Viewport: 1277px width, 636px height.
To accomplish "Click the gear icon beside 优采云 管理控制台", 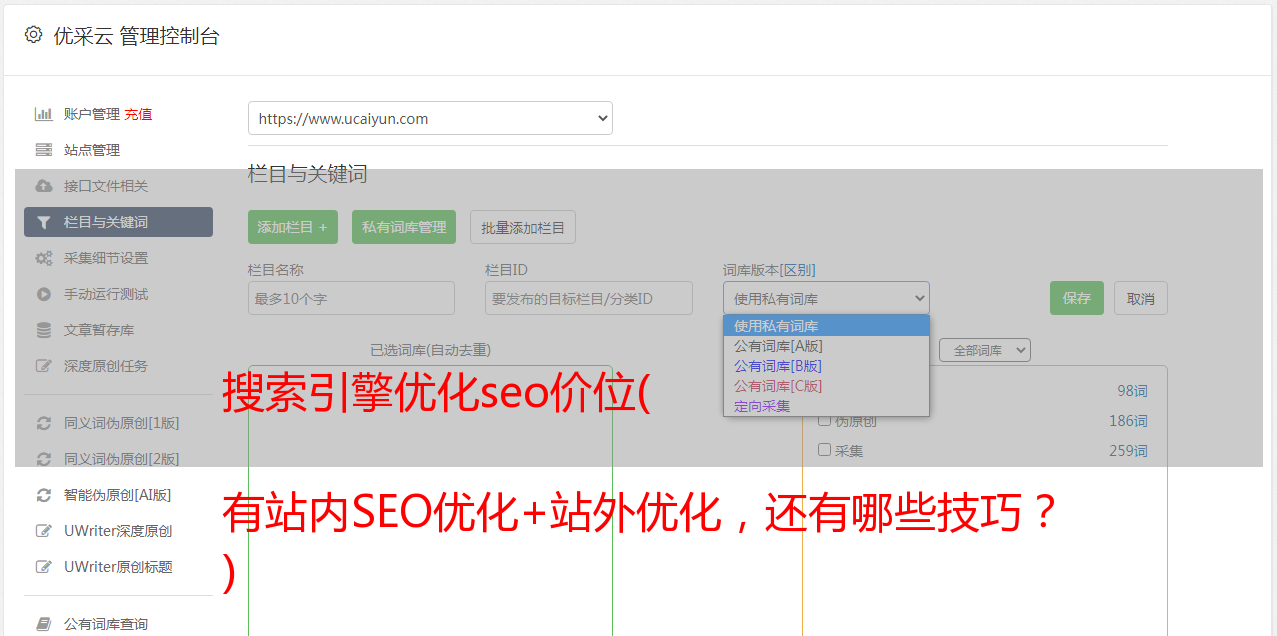I will point(33,35).
